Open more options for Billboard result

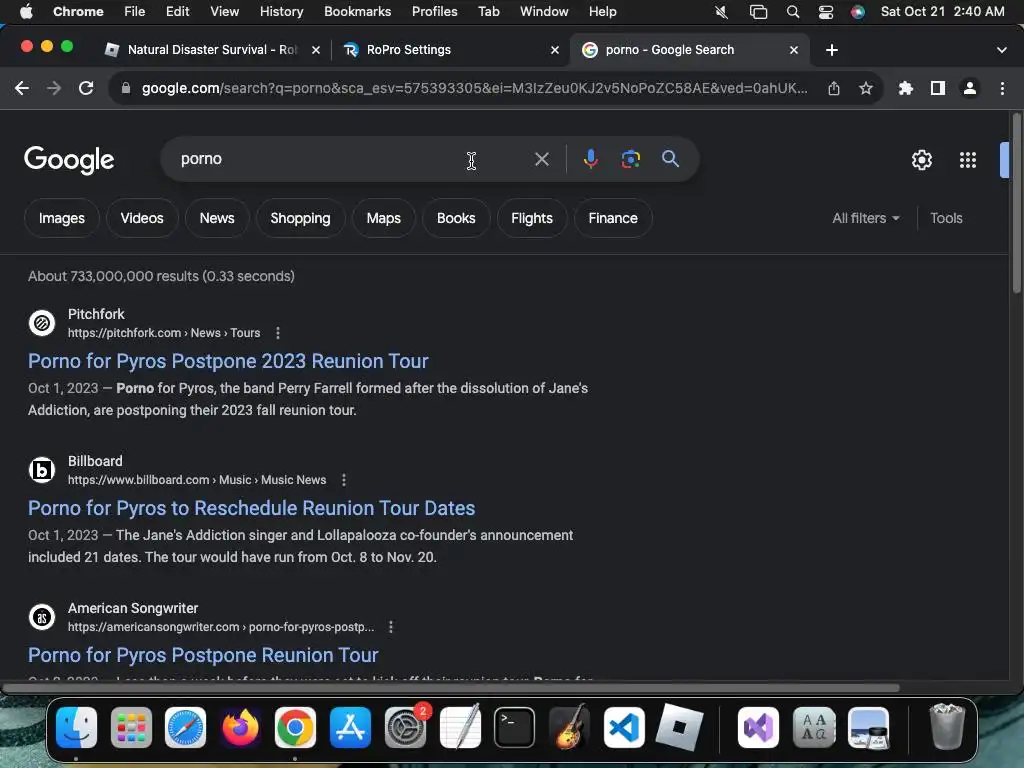[344, 480]
